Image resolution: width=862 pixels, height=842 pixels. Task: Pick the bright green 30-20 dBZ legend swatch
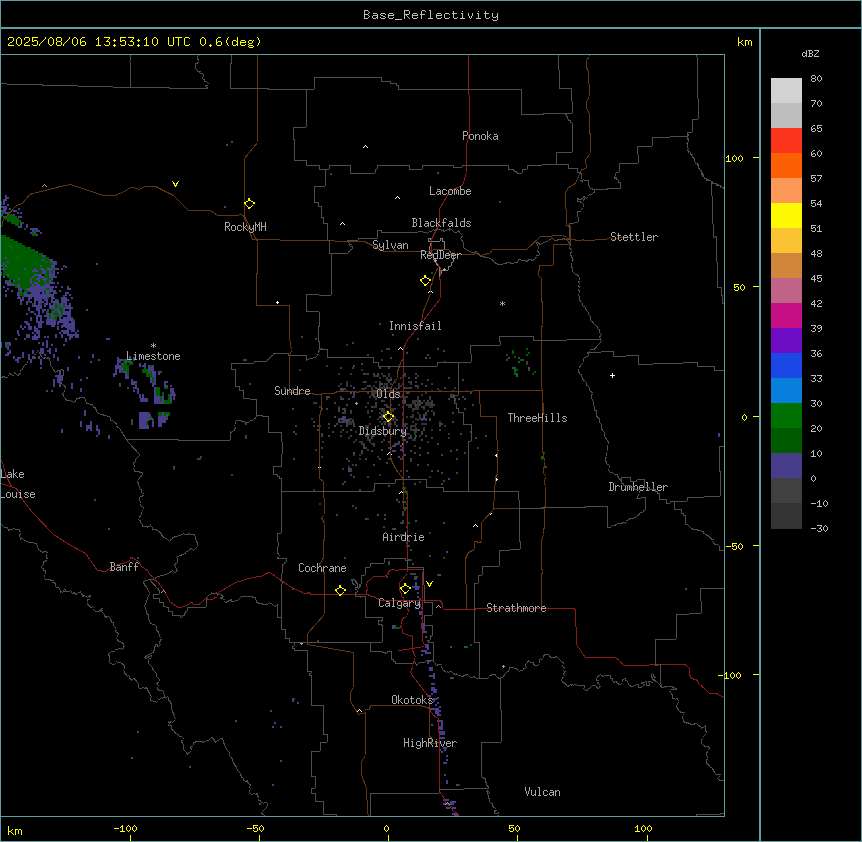coord(786,416)
